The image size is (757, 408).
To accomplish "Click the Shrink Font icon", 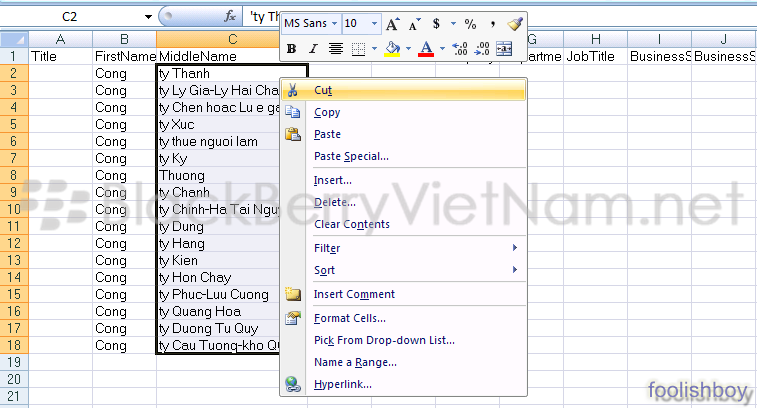I will point(415,23).
